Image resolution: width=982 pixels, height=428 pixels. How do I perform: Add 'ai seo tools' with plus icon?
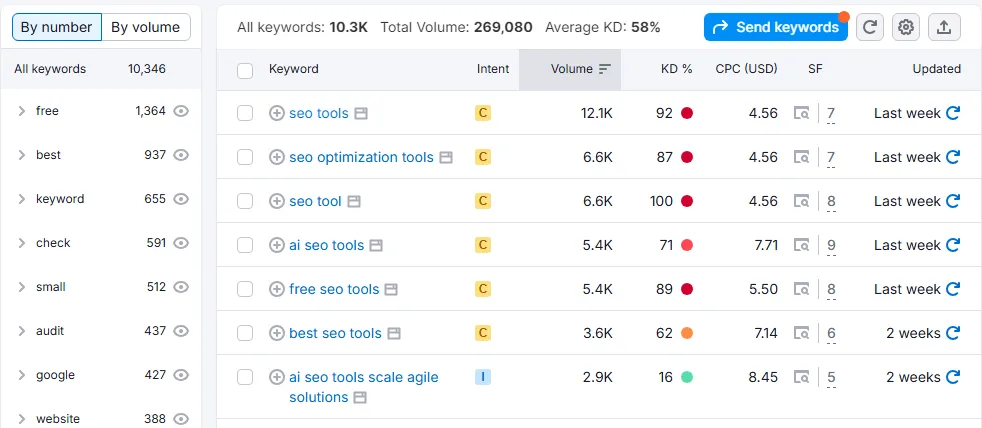pyautogui.click(x=276, y=245)
